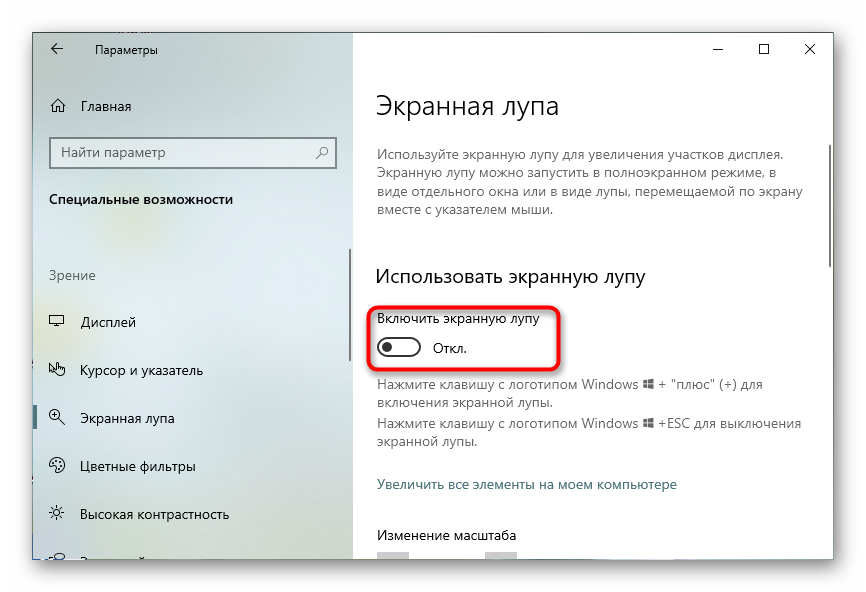This screenshot has width=866, height=592.
Task: Open the Экранная лупа sidebar section
Action: pos(127,418)
